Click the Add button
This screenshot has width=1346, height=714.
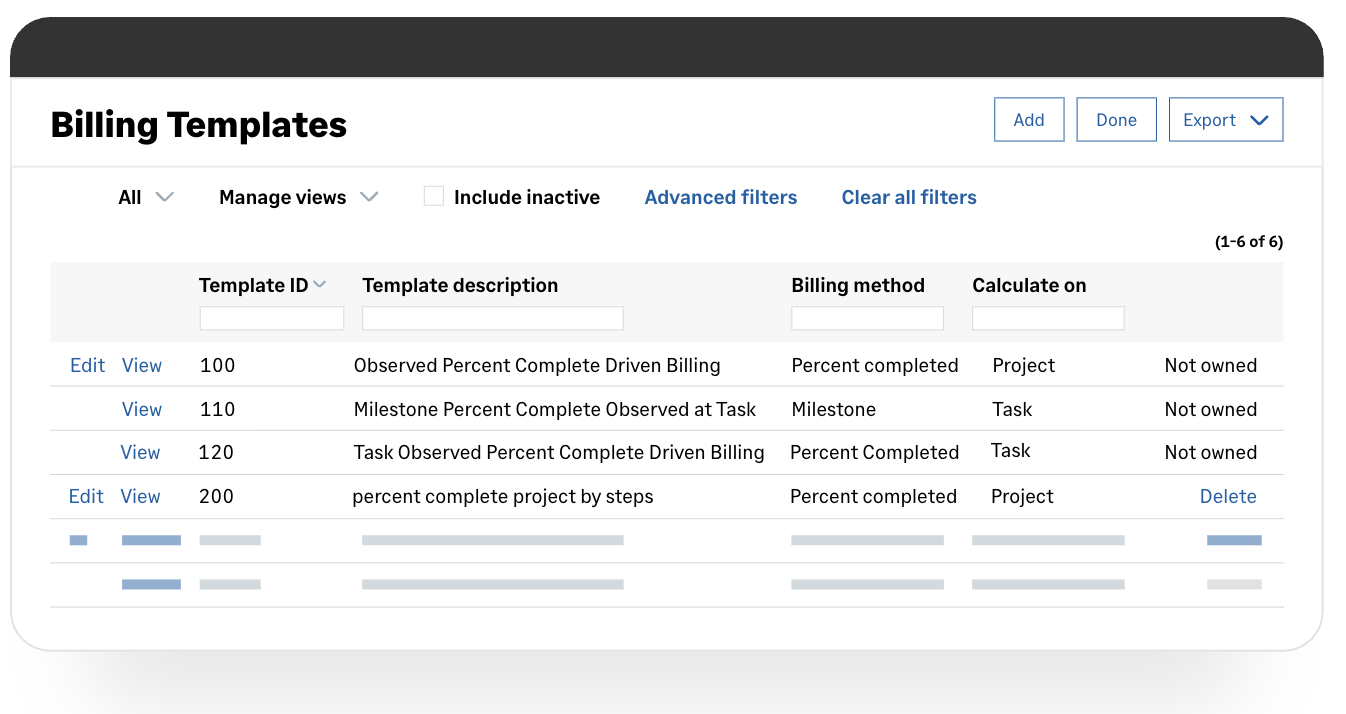pyautogui.click(x=1028, y=120)
